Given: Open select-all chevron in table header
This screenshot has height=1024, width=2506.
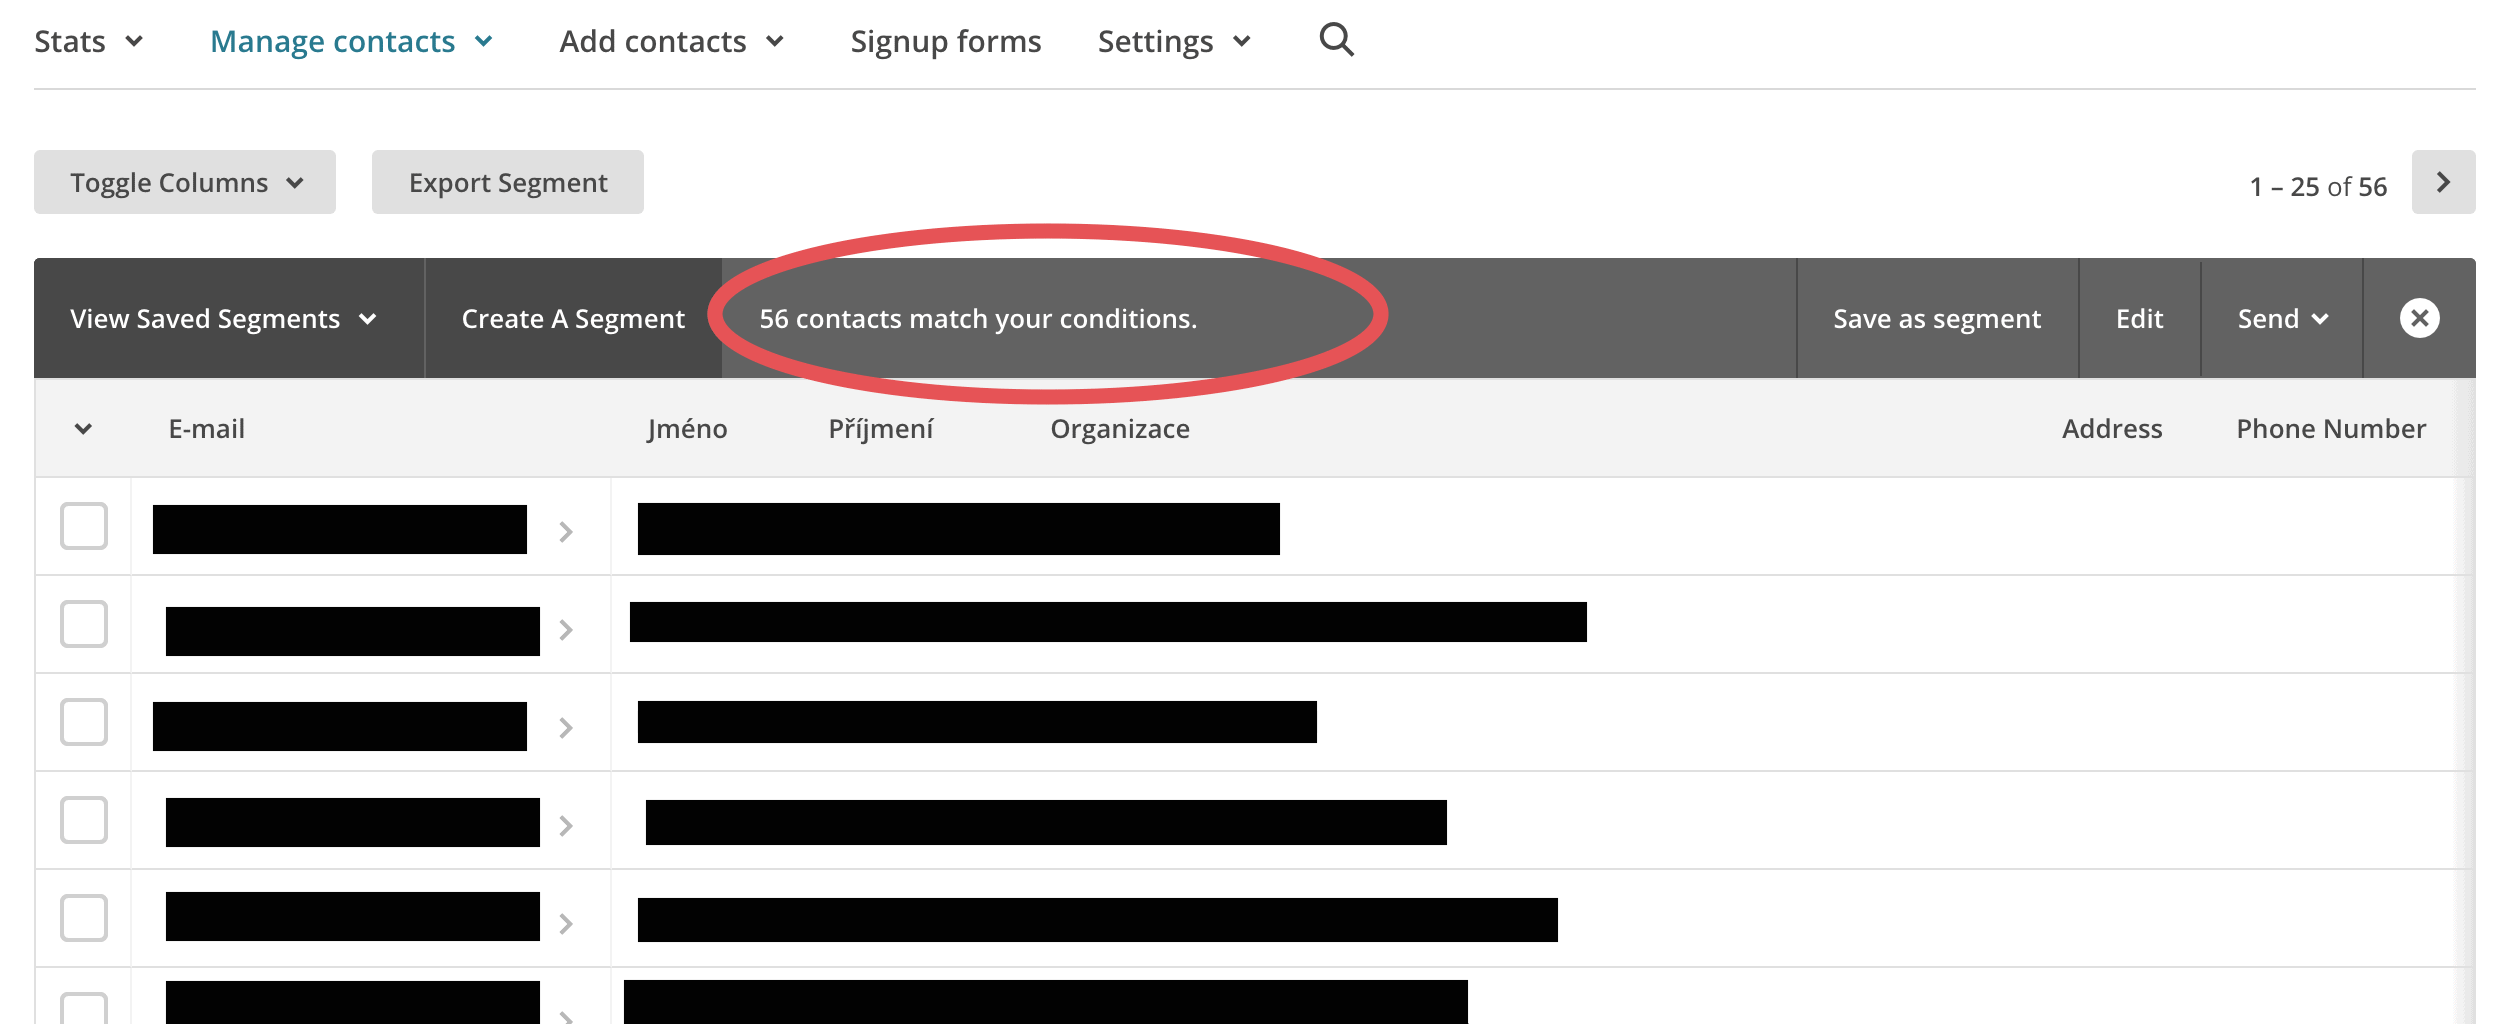Looking at the screenshot, I should [83, 429].
